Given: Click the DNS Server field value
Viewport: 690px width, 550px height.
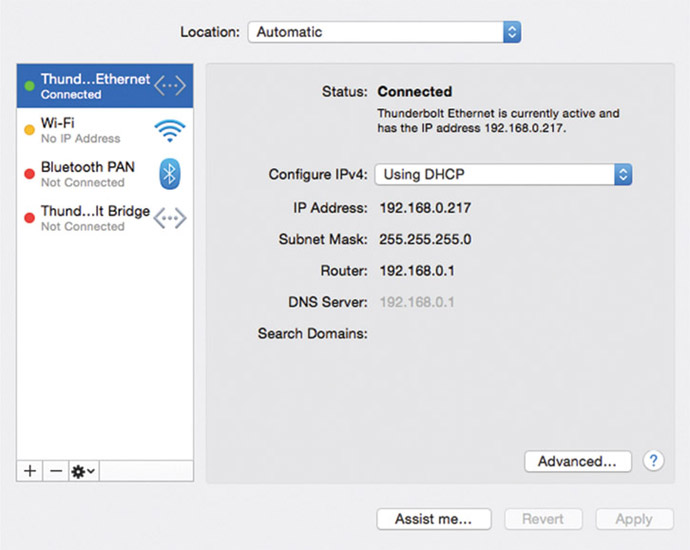Looking at the screenshot, I should point(417,302).
